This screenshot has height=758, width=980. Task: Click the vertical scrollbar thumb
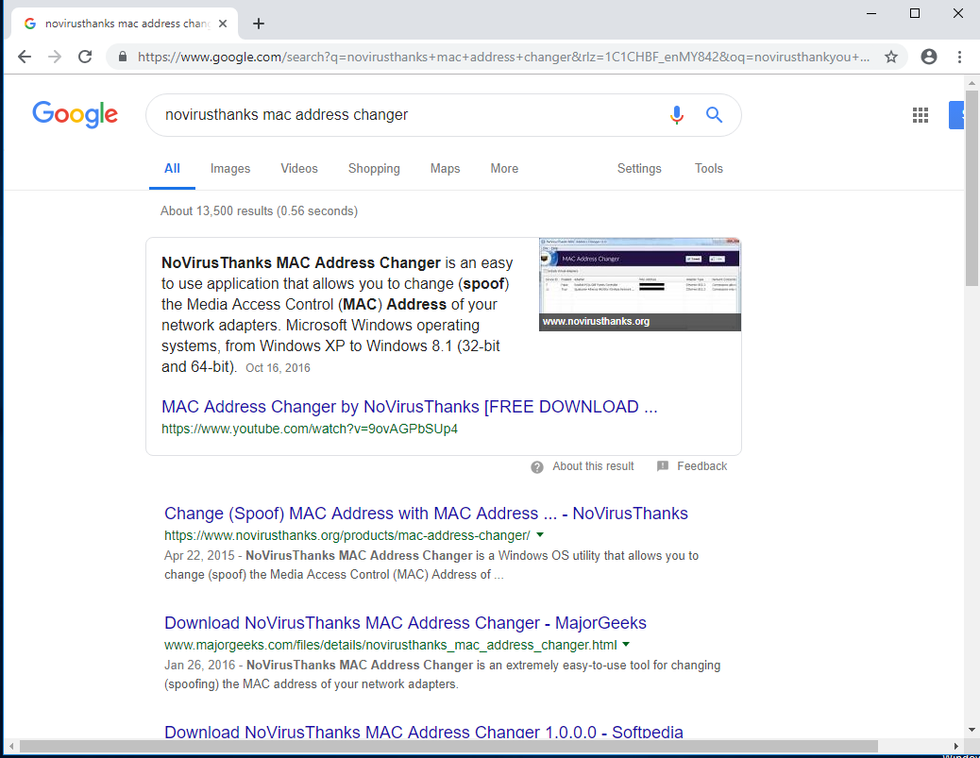point(971,187)
